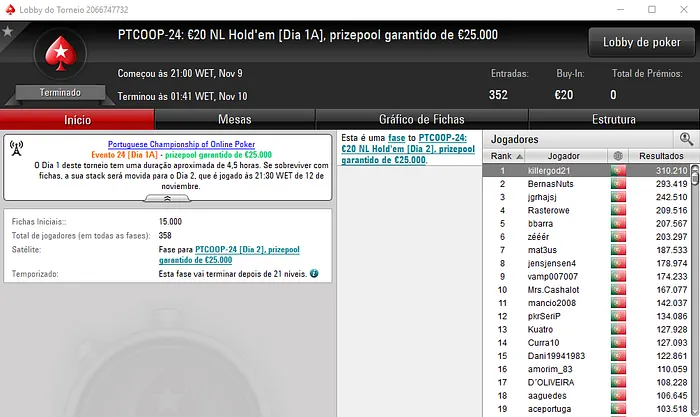Click the favorite star icon

coord(8,32)
